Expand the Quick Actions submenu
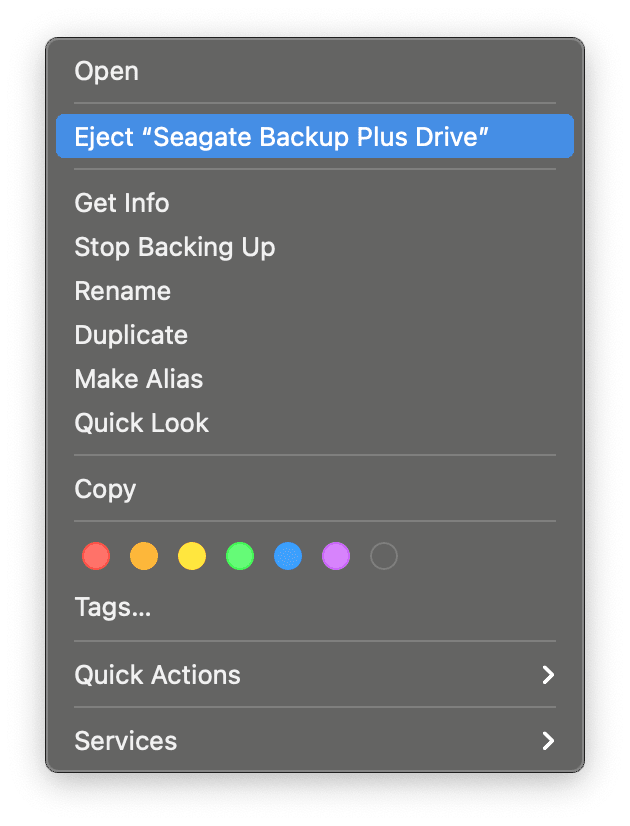The image size is (630, 826). 157,675
